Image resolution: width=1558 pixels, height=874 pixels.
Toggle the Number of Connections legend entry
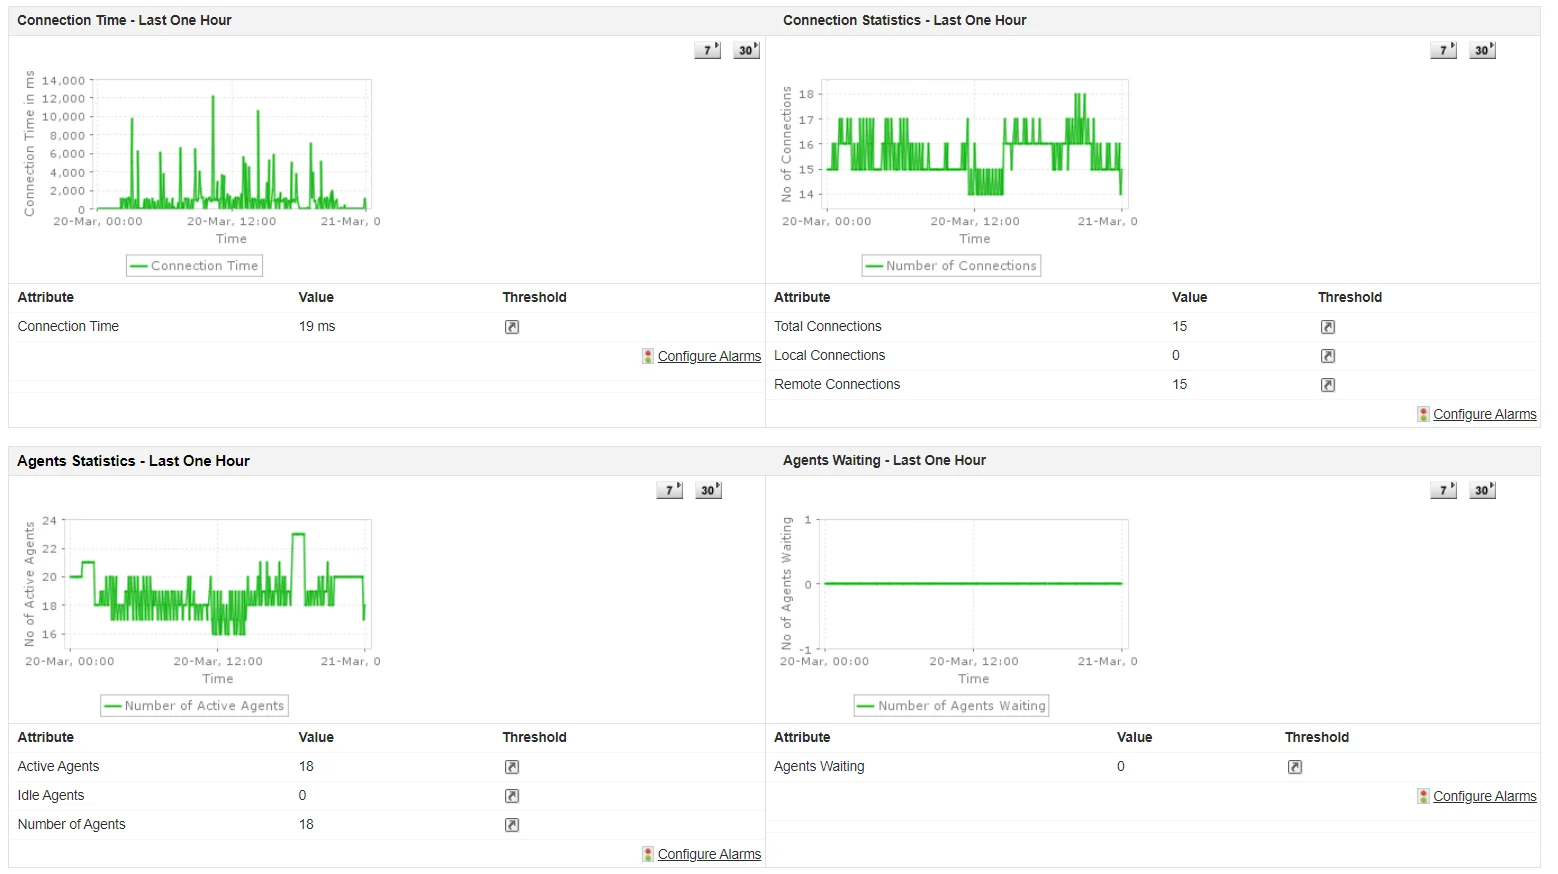(x=951, y=265)
